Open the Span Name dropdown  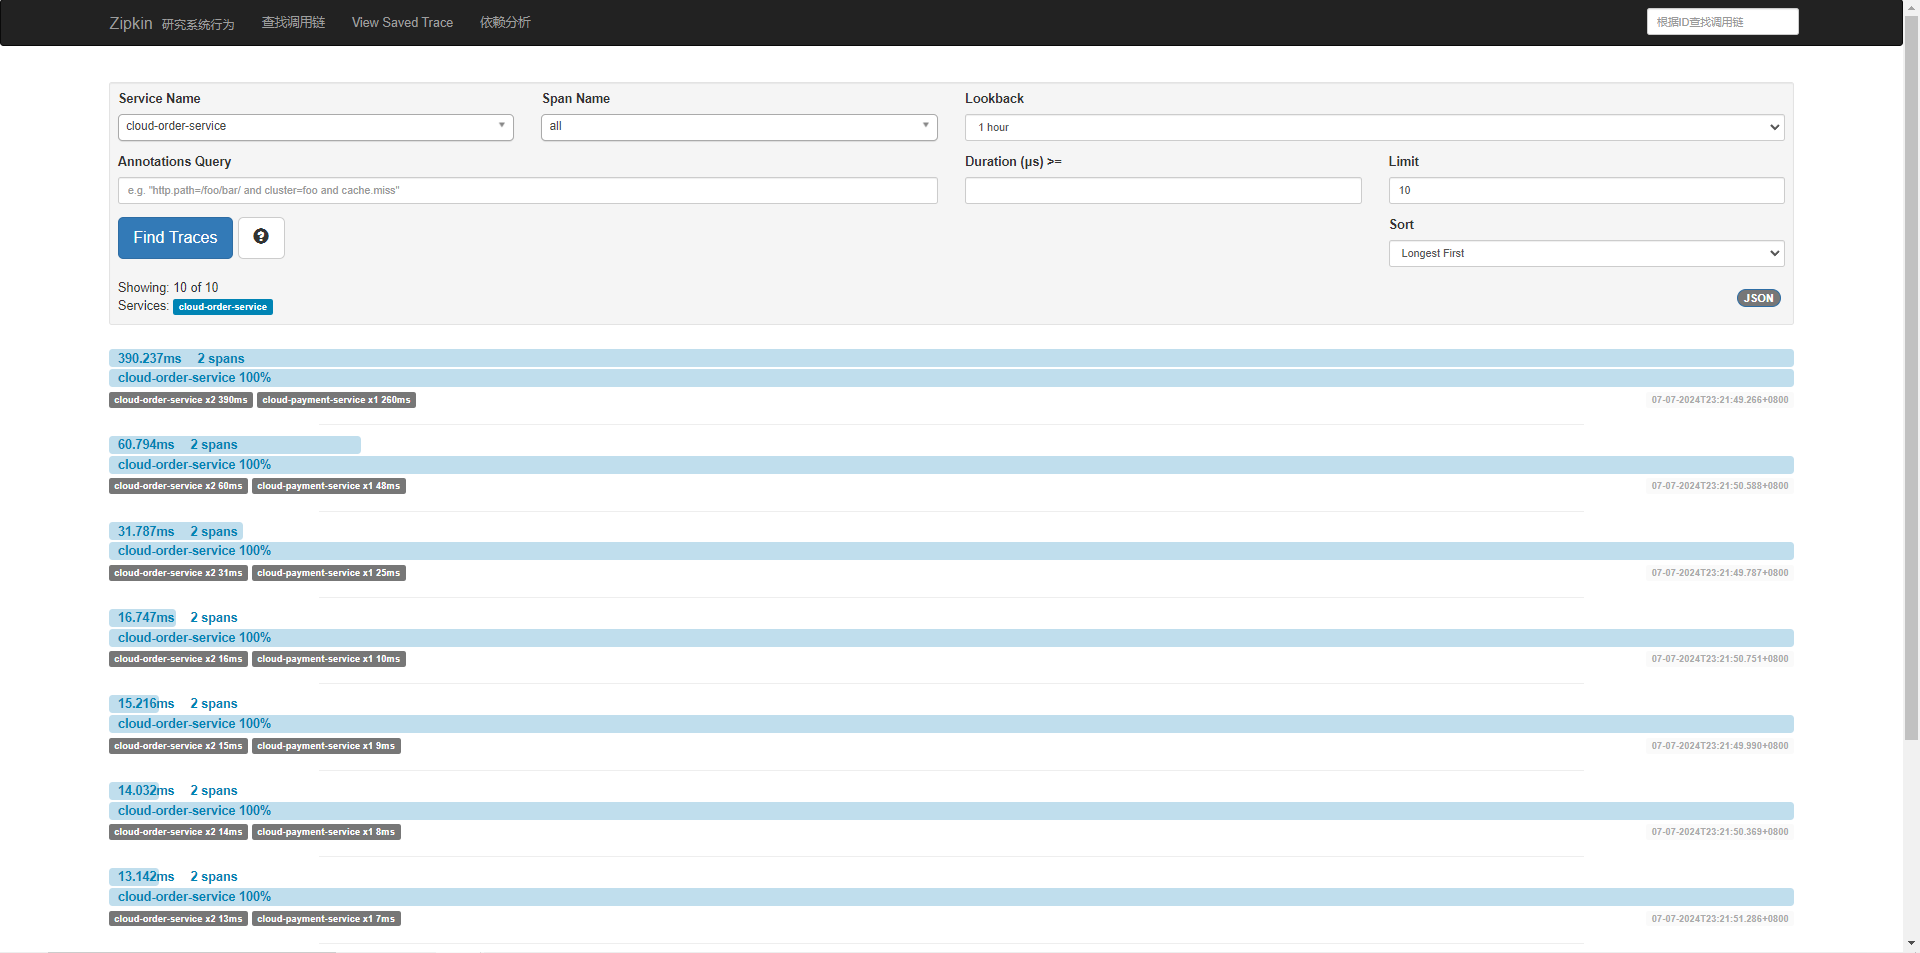tap(739, 127)
